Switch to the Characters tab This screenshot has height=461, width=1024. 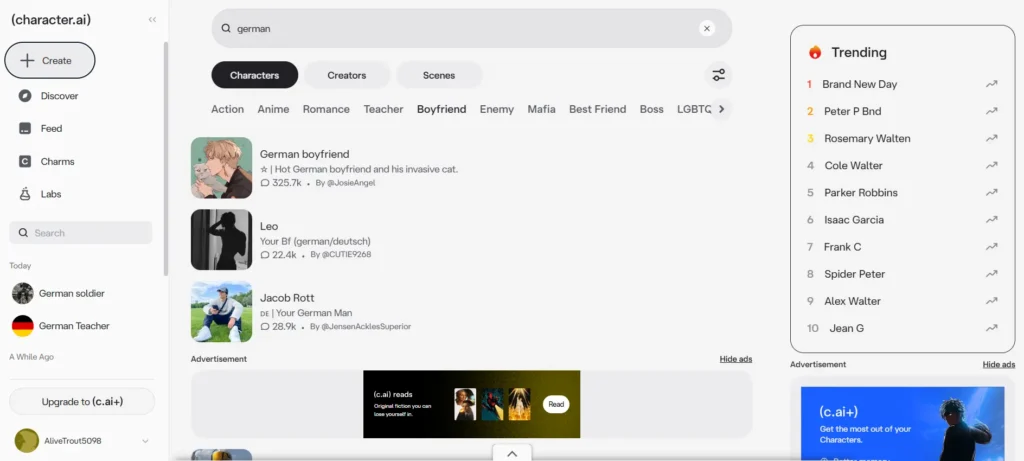coord(255,75)
